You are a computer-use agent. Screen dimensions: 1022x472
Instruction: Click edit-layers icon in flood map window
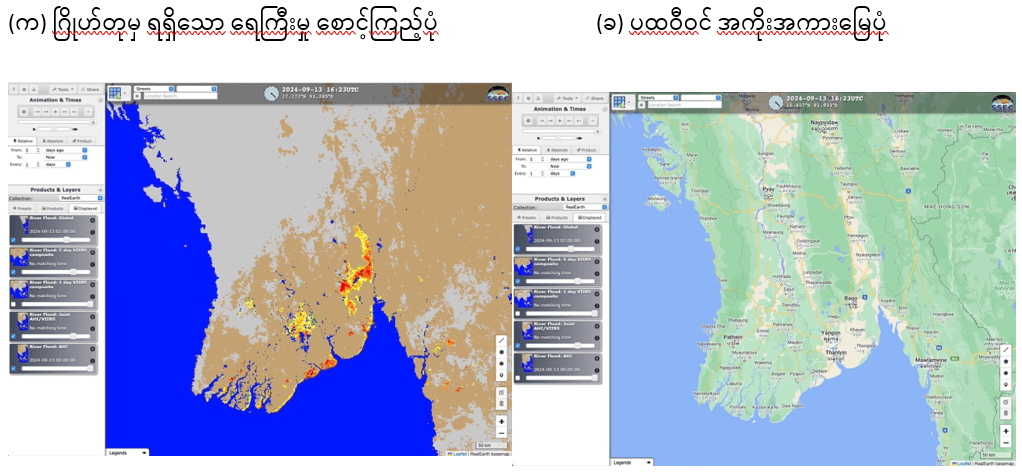pos(501,392)
